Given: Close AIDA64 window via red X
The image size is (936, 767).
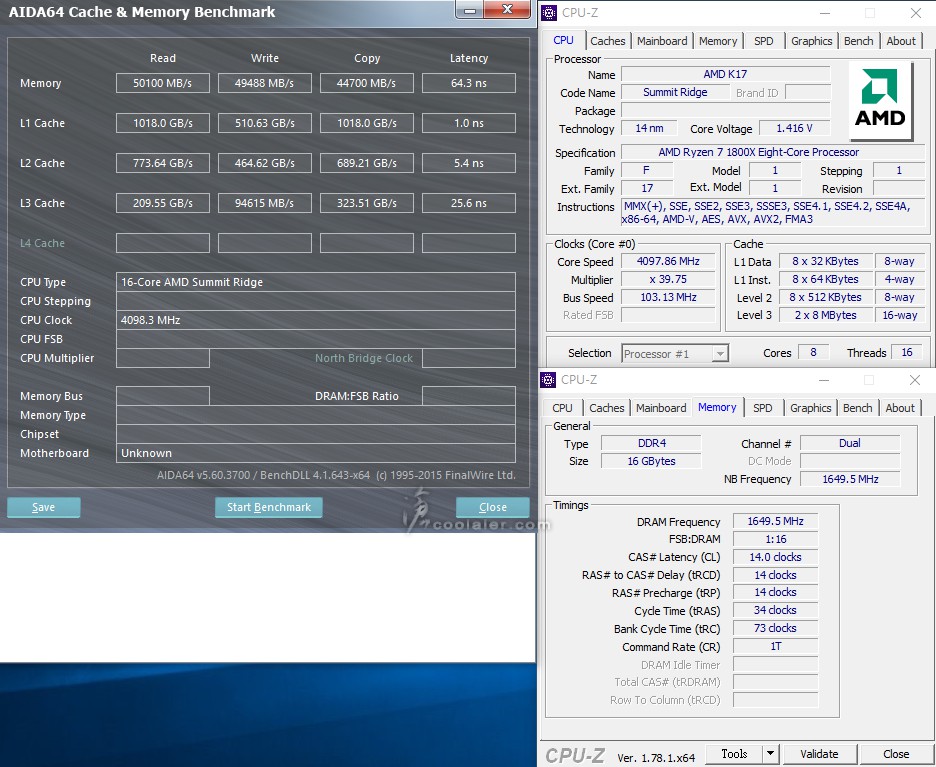Looking at the screenshot, I should pyautogui.click(x=507, y=10).
